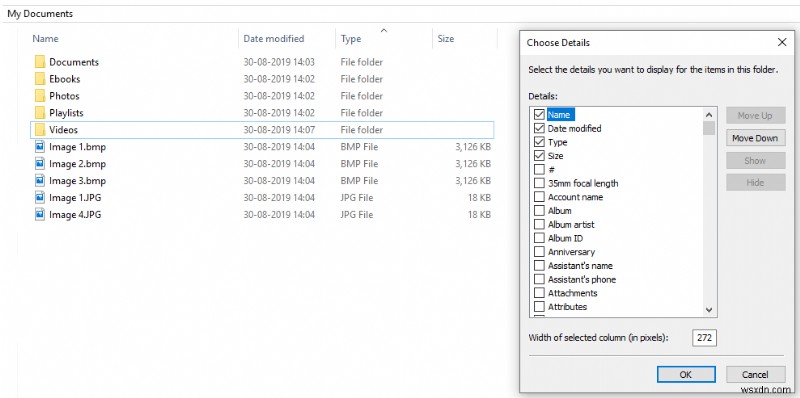Uncheck the Type detail checkbox

click(539, 142)
